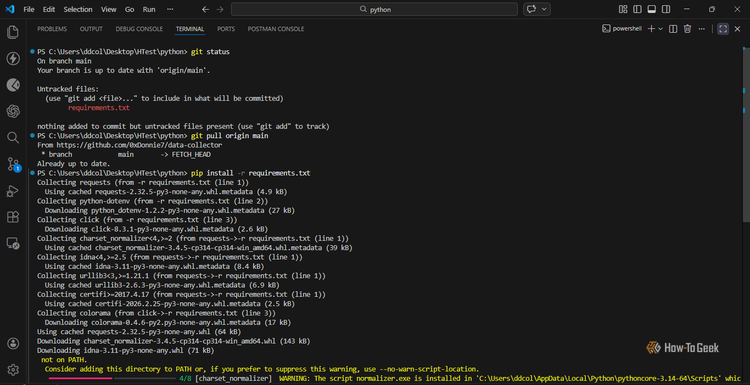Switch to the DEBUG CONSOLE tab

pos(139,29)
